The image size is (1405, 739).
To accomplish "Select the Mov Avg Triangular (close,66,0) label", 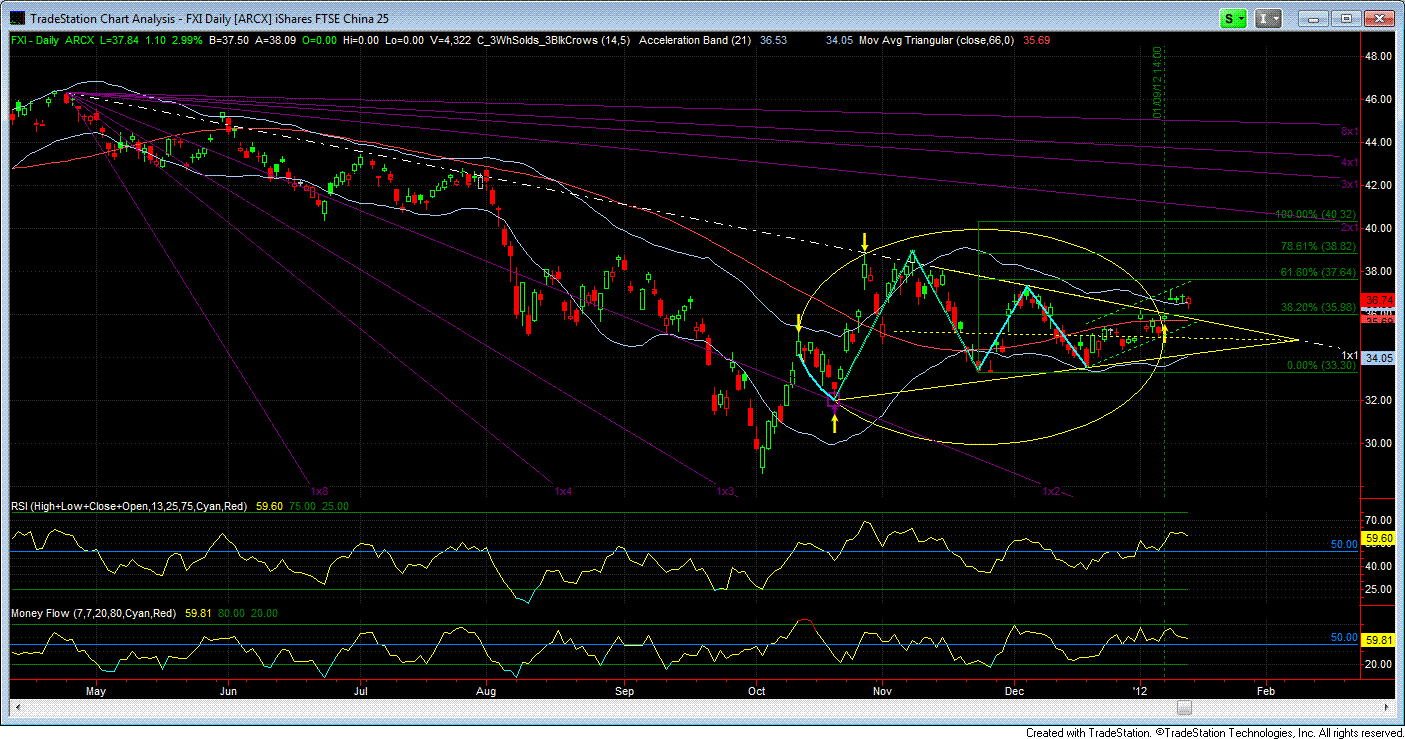I will pos(937,41).
